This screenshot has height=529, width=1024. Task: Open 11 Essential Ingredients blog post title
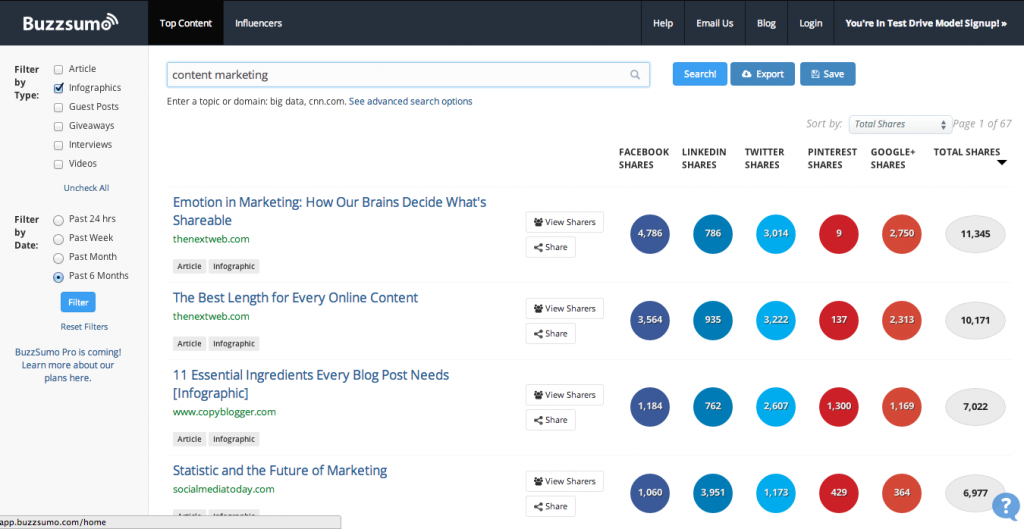point(311,384)
